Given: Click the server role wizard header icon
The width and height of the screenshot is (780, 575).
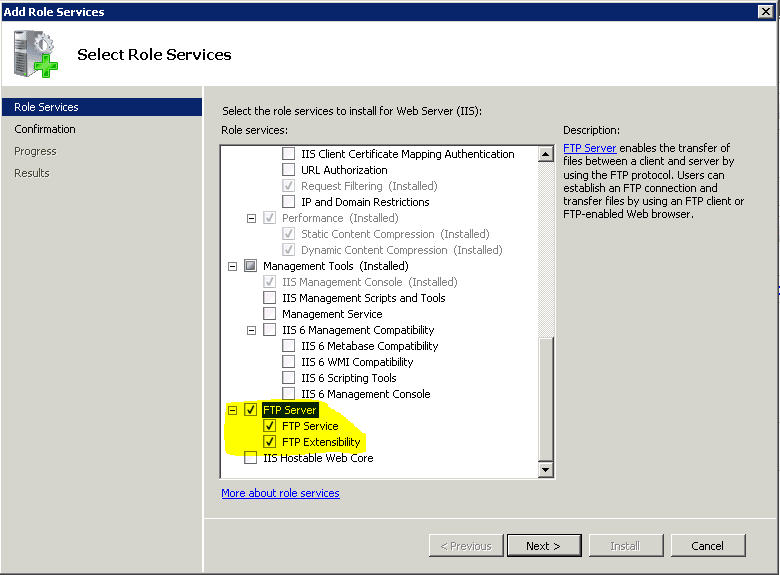Looking at the screenshot, I should 35,55.
